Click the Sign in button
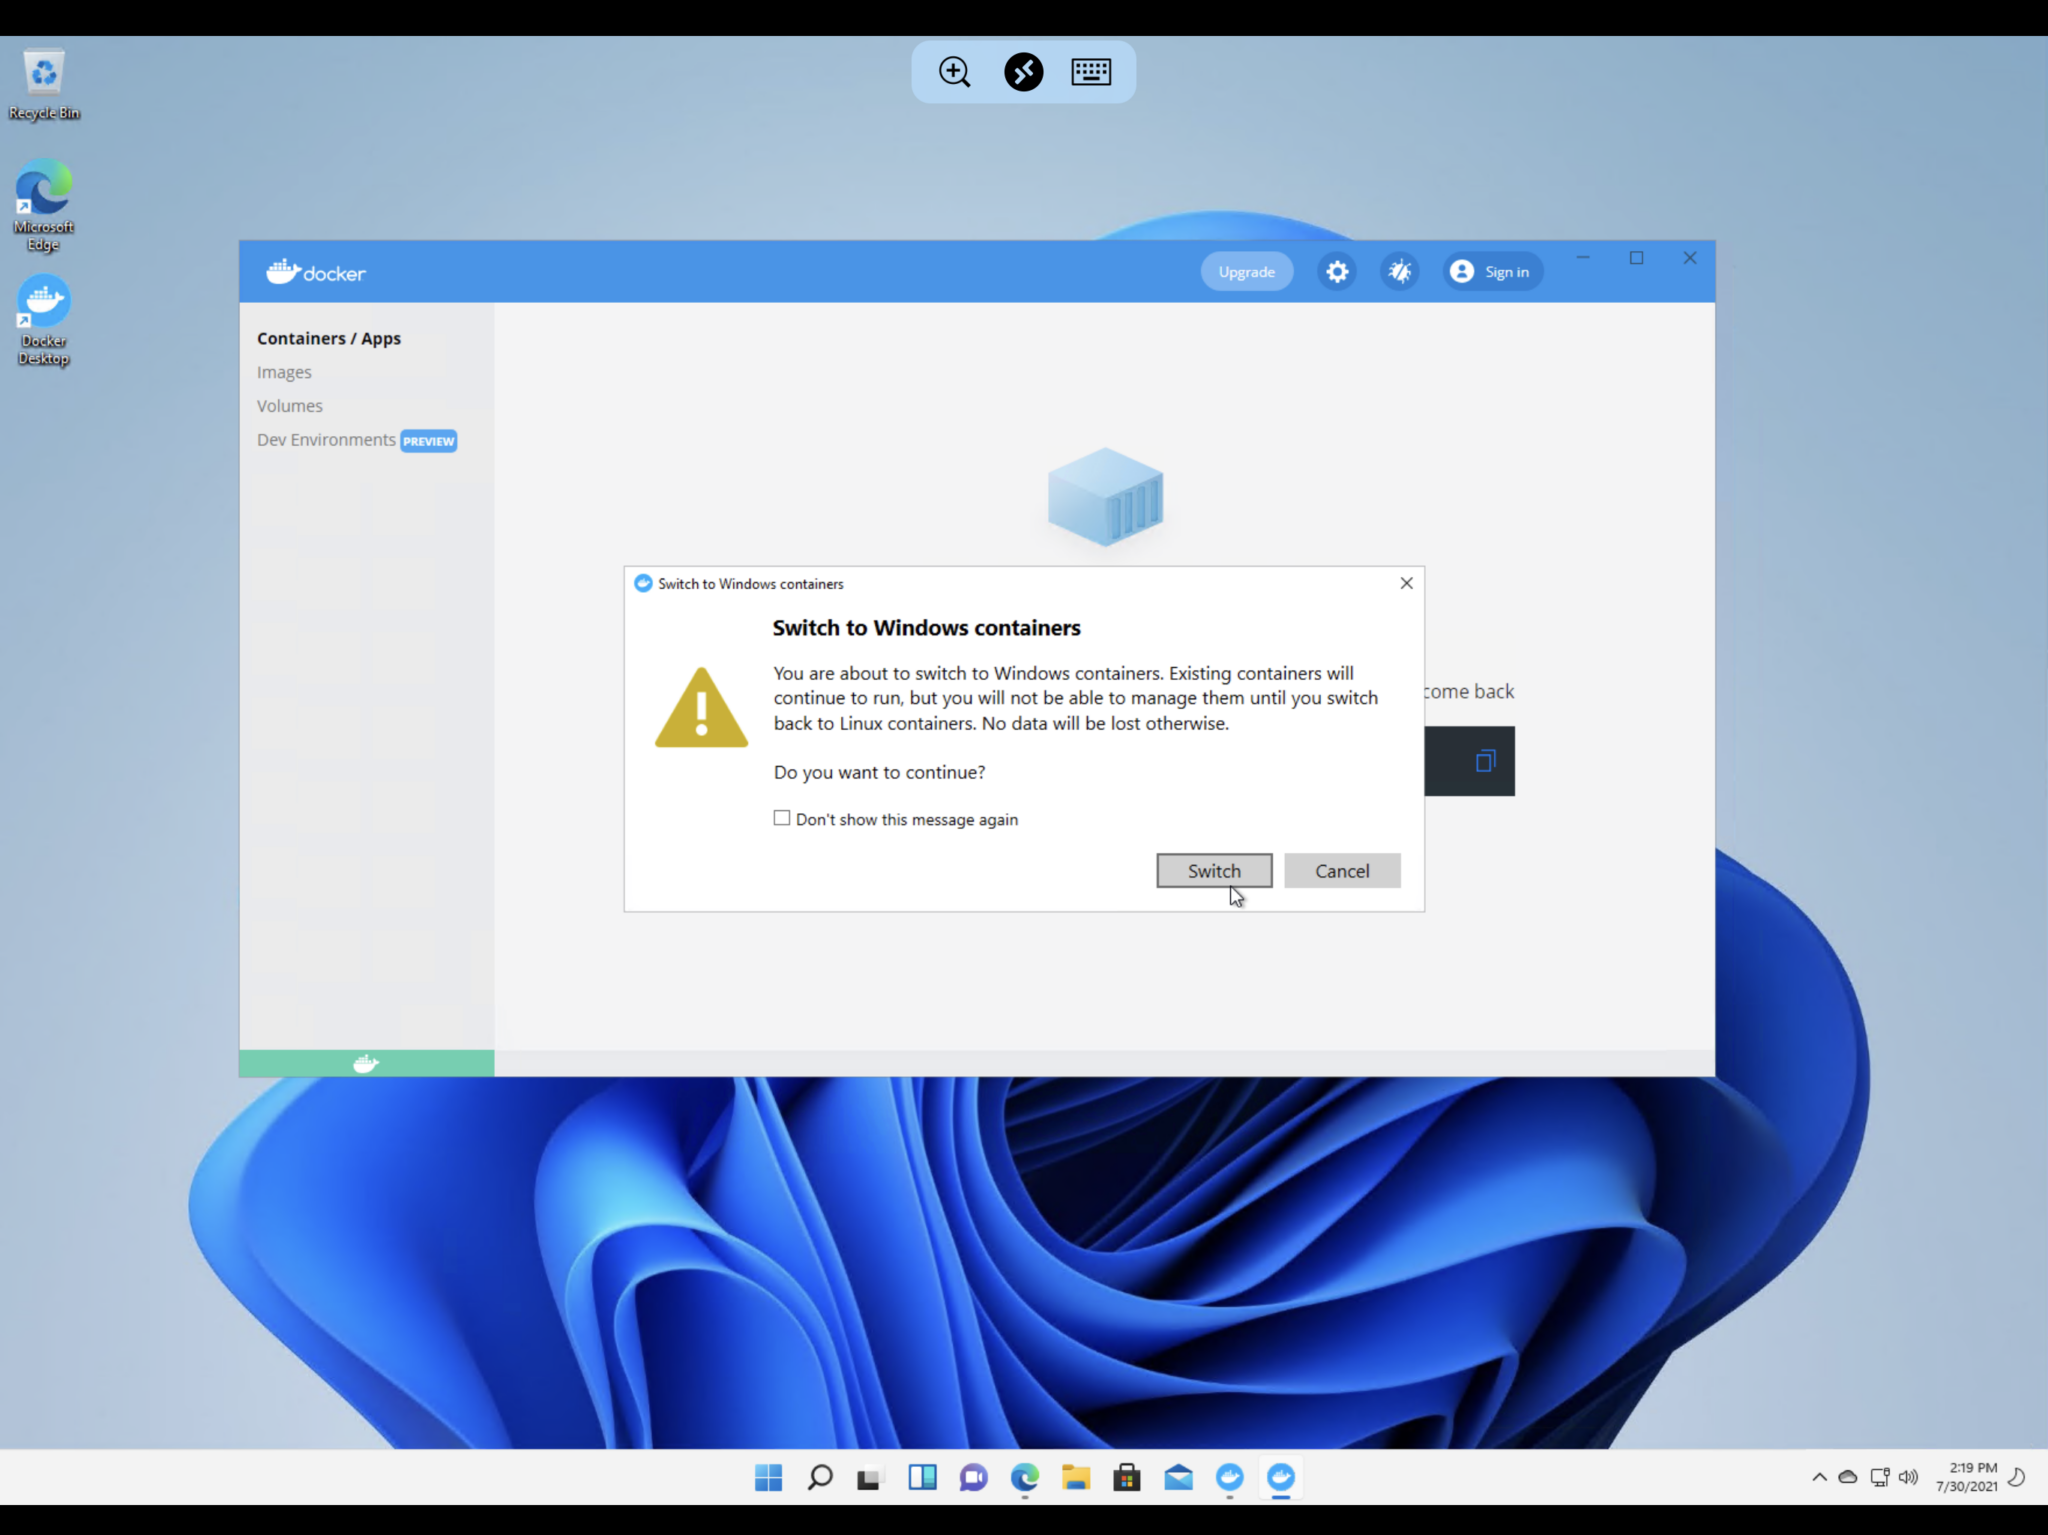The image size is (2048, 1535). tap(1492, 271)
